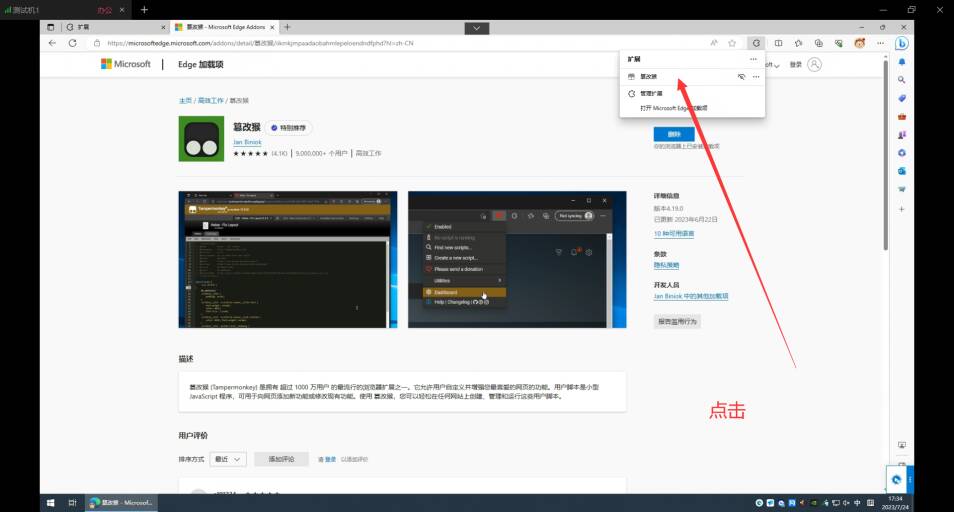Click the Tampermonkey extension large icon
Image resolution: width=954 pixels, height=512 pixels.
tap(201, 139)
